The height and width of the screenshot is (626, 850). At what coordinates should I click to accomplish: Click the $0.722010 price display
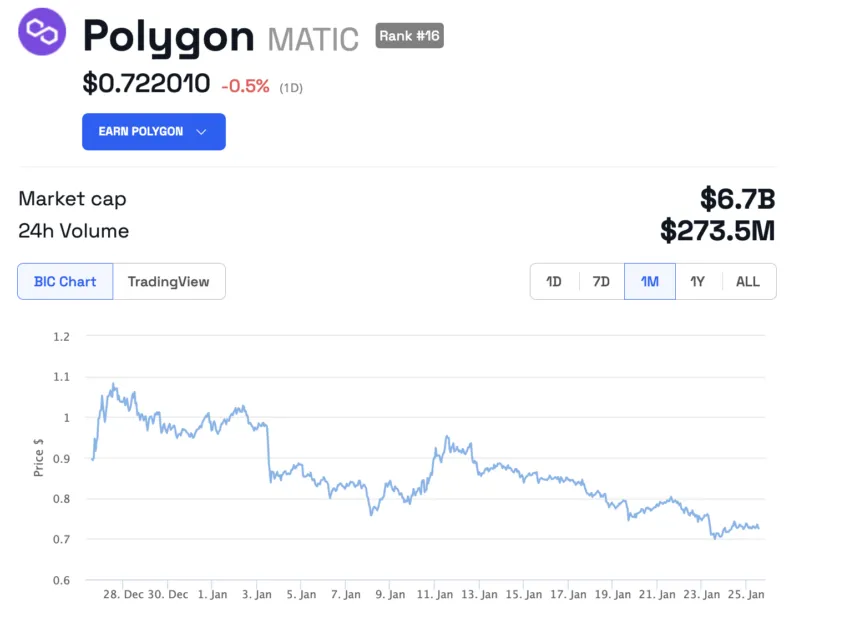pyautogui.click(x=146, y=84)
